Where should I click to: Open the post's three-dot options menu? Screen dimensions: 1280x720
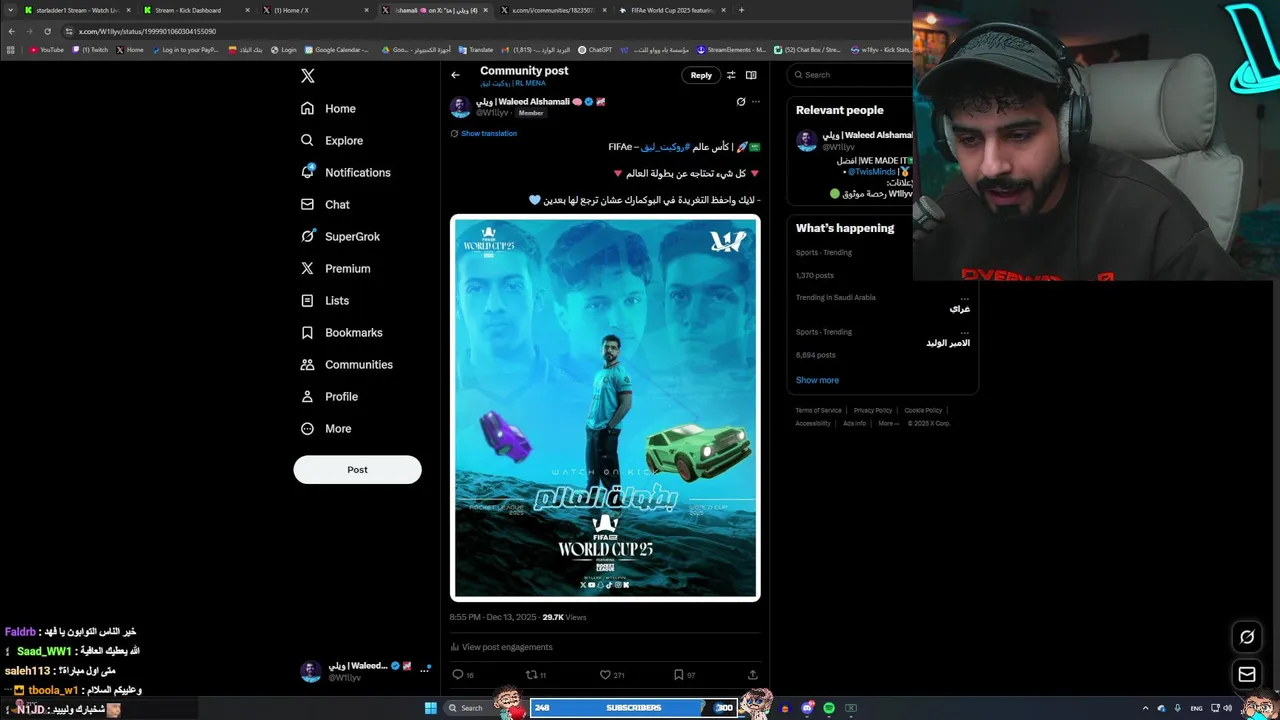coord(756,101)
